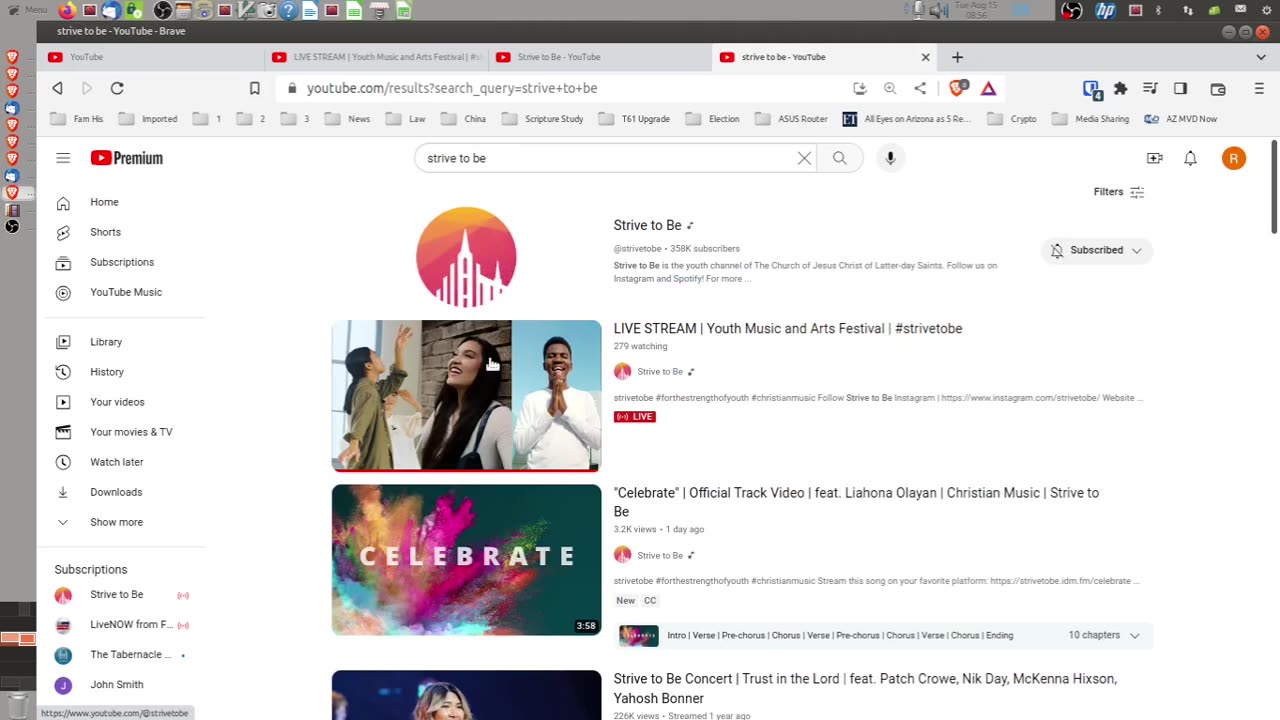
Task: Open YouTube Music from the sidebar
Action: coord(126,292)
